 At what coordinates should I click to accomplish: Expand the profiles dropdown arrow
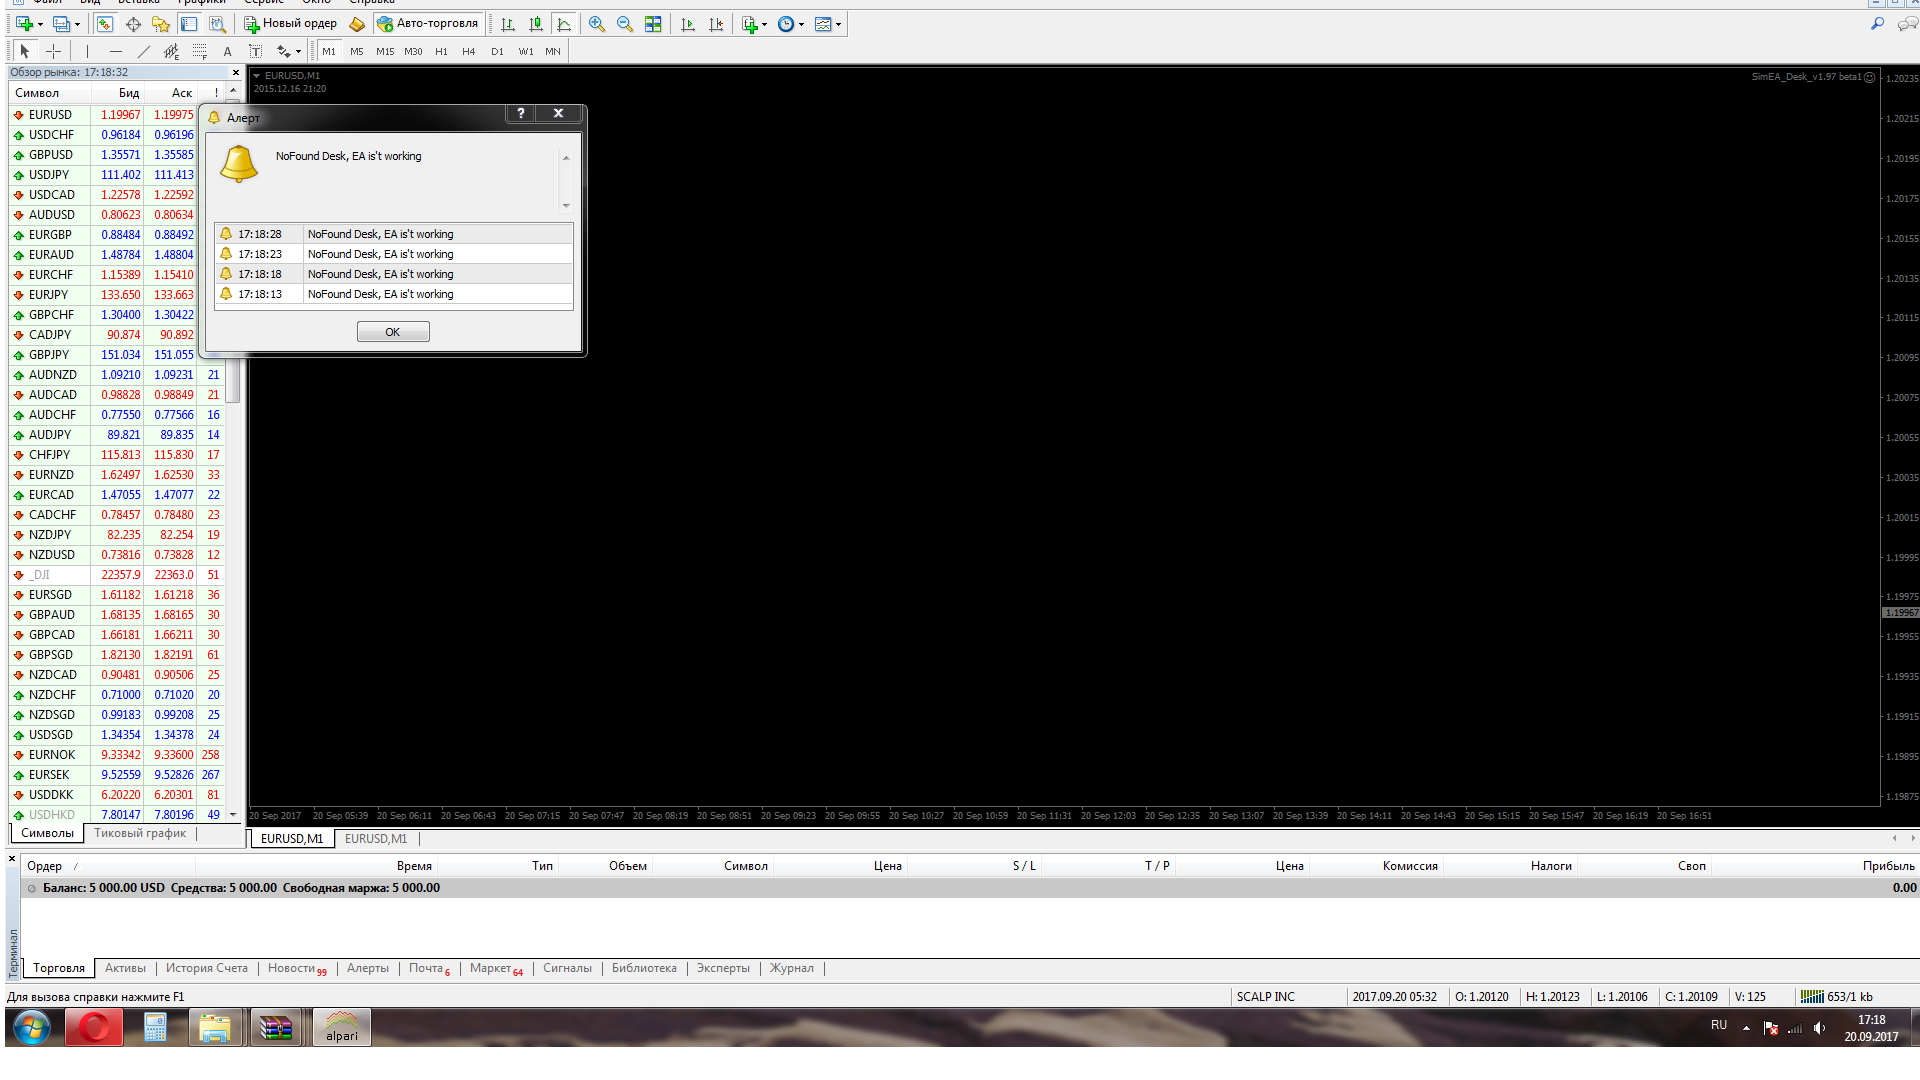tap(77, 24)
